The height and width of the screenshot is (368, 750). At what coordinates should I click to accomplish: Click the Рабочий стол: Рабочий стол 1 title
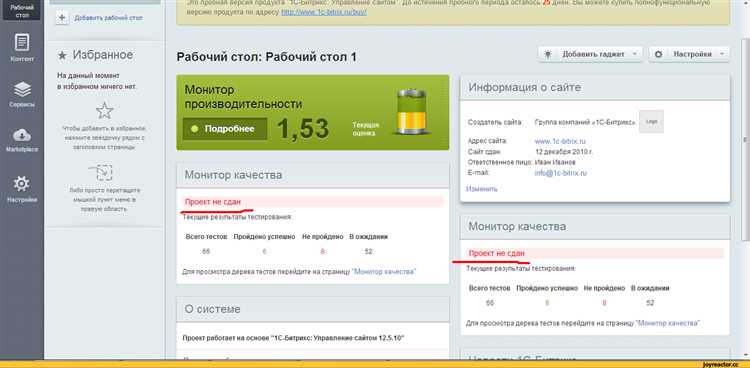click(266, 57)
